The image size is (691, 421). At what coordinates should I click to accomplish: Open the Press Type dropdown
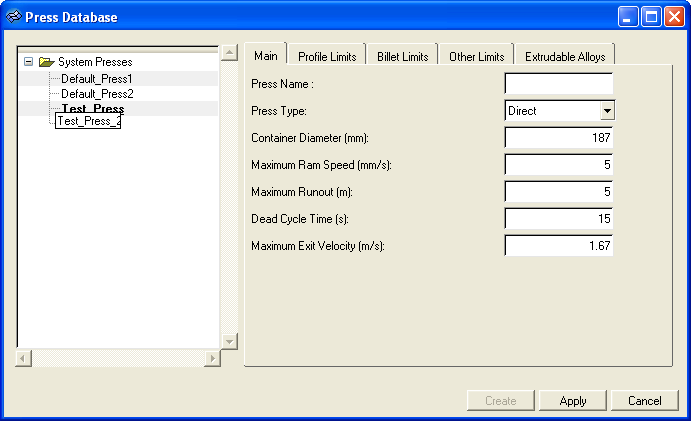pos(606,111)
